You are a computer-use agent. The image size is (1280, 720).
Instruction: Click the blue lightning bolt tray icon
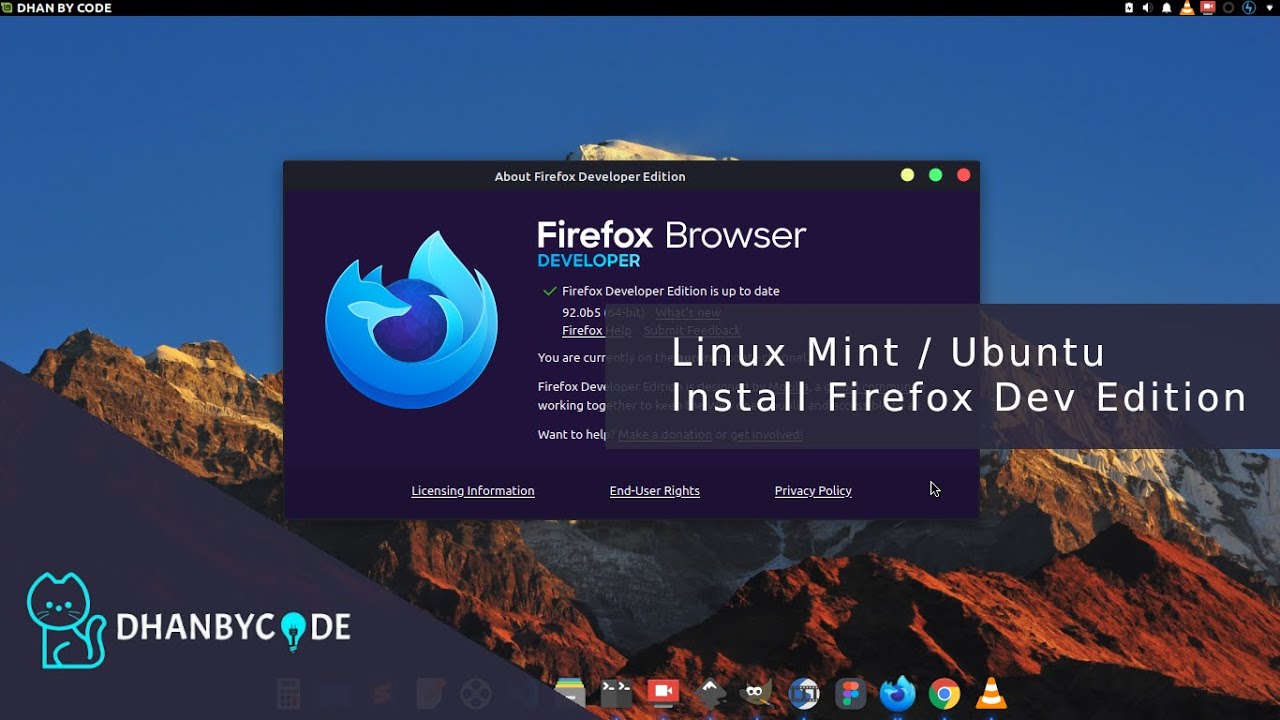[x=1249, y=7]
